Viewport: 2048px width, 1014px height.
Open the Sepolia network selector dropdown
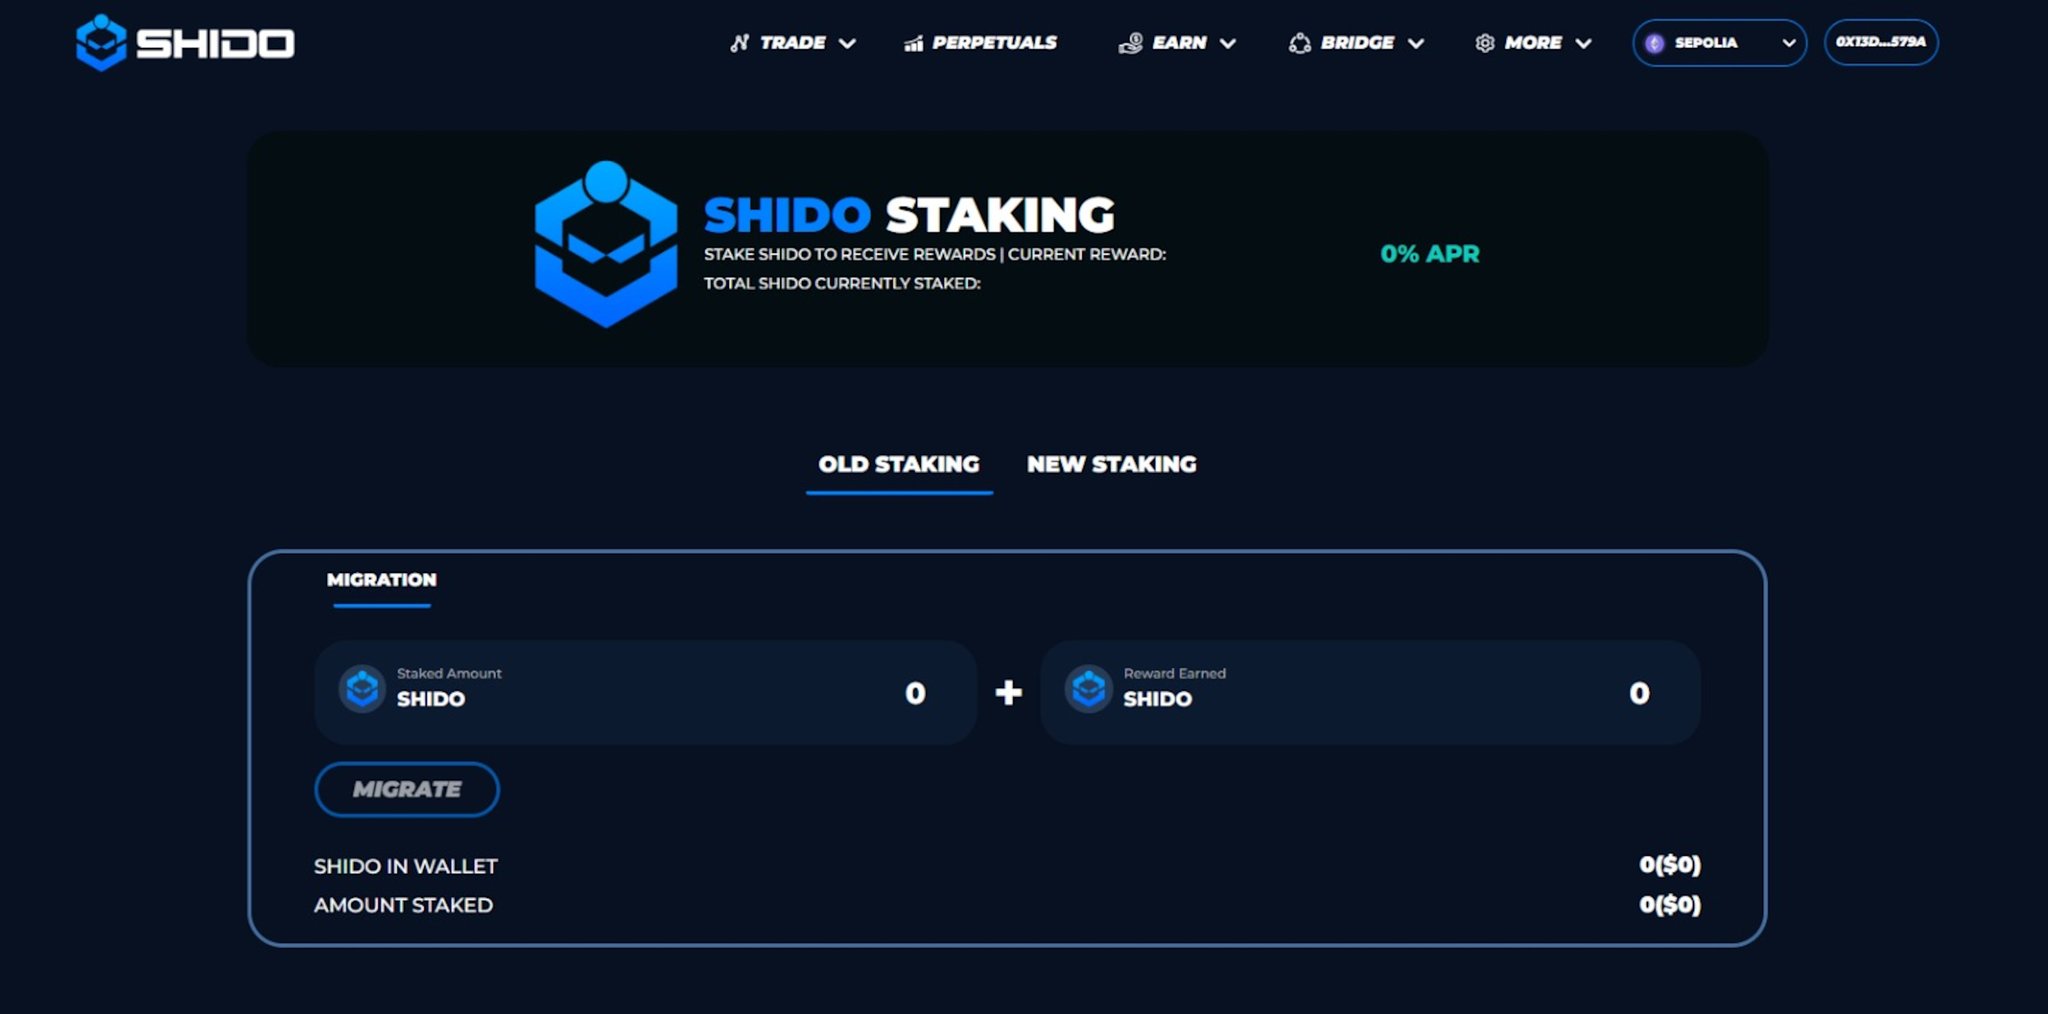1719,43
